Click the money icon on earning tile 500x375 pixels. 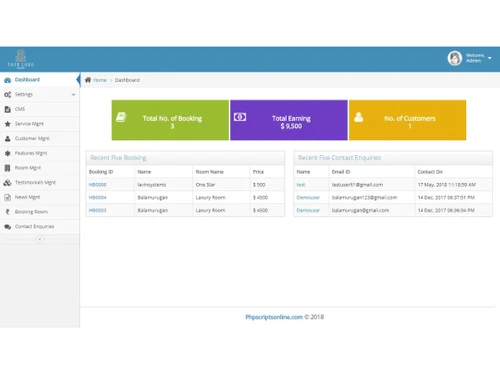pyautogui.click(x=240, y=117)
